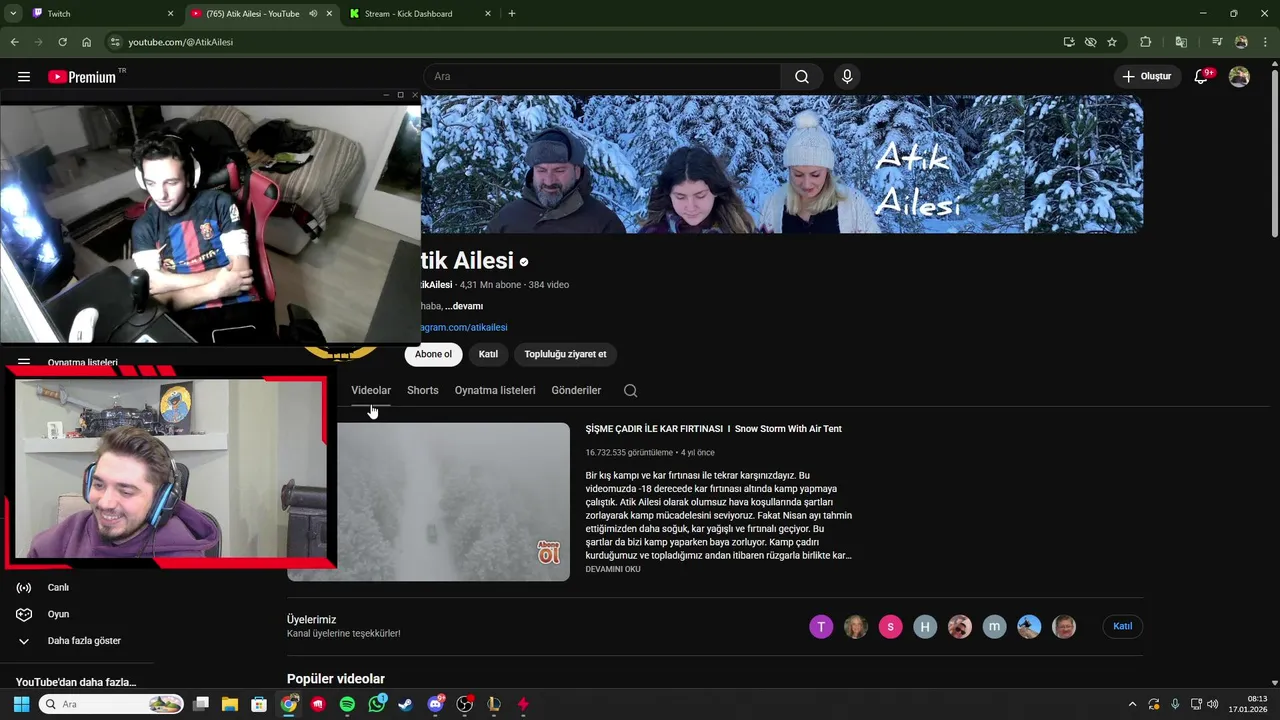Screen dimensions: 1280x720
Task: Open the Chrome profile avatar in toolbar
Action: (x=1241, y=42)
